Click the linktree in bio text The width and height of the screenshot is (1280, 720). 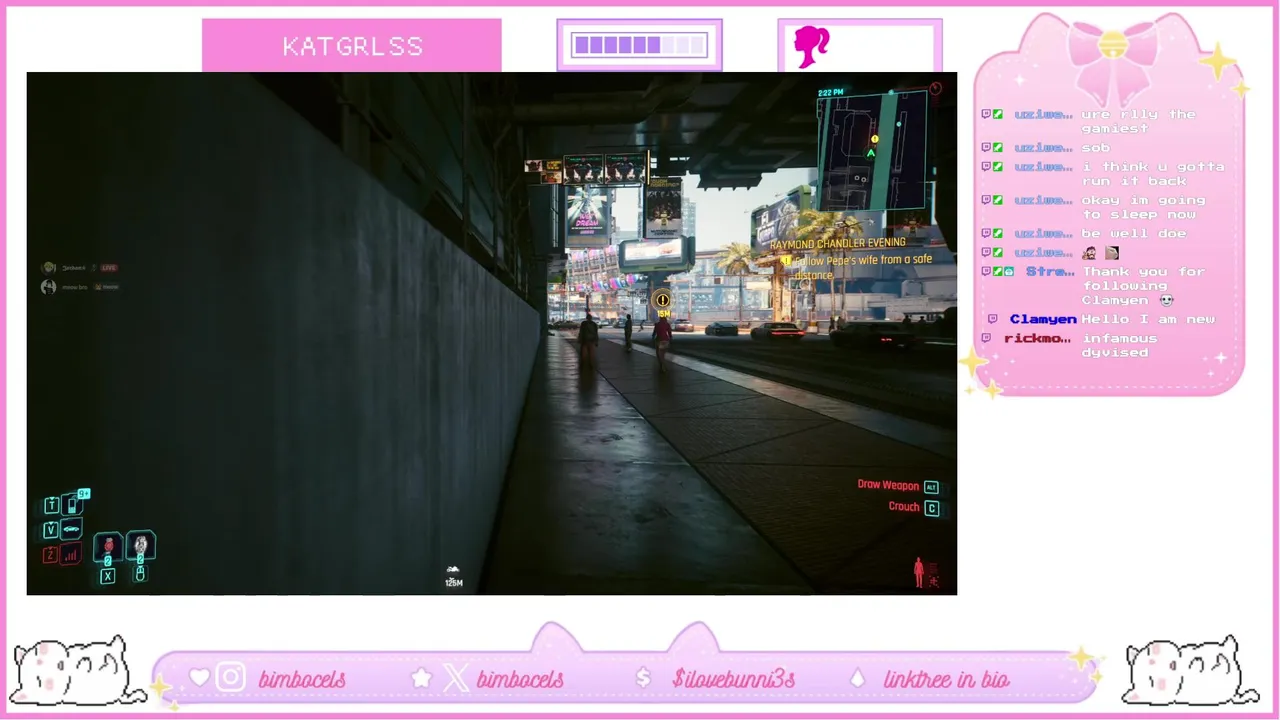(947, 679)
